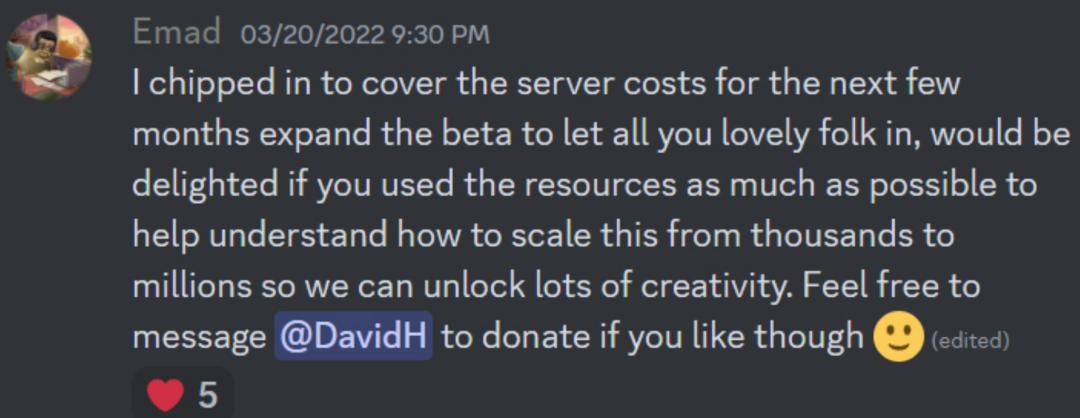
Task: Click the (edited) label after message
Action: 970,340
